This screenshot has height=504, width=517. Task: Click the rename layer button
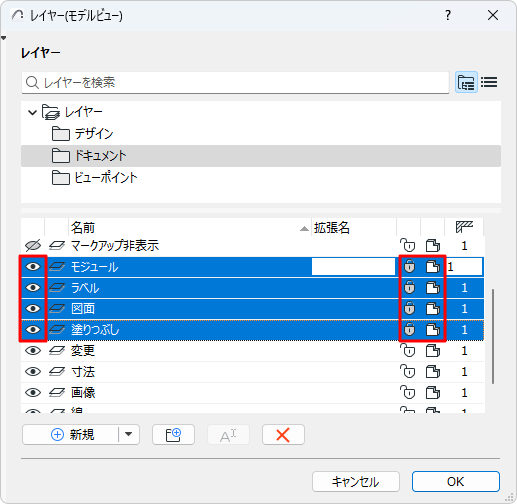pos(228,435)
